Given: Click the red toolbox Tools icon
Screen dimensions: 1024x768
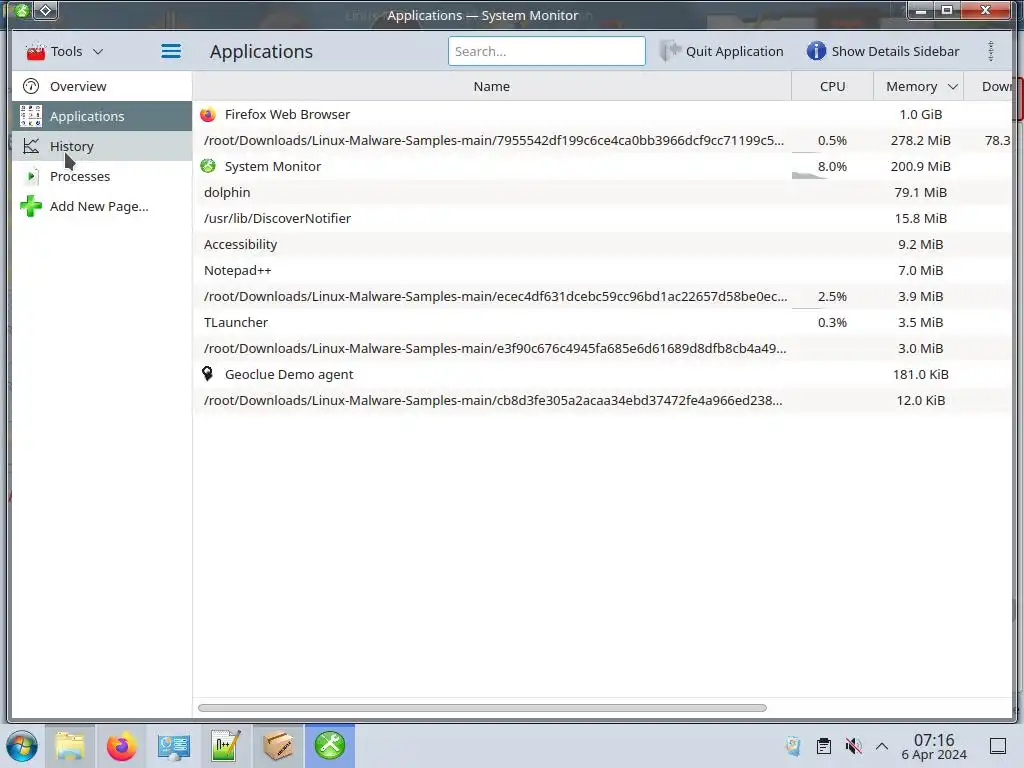Looking at the screenshot, I should pos(35,51).
